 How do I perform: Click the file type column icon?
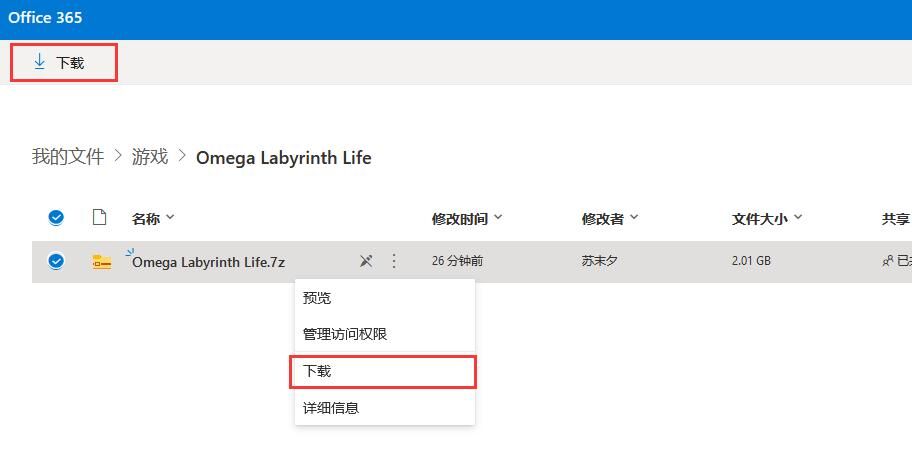click(x=99, y=218)
